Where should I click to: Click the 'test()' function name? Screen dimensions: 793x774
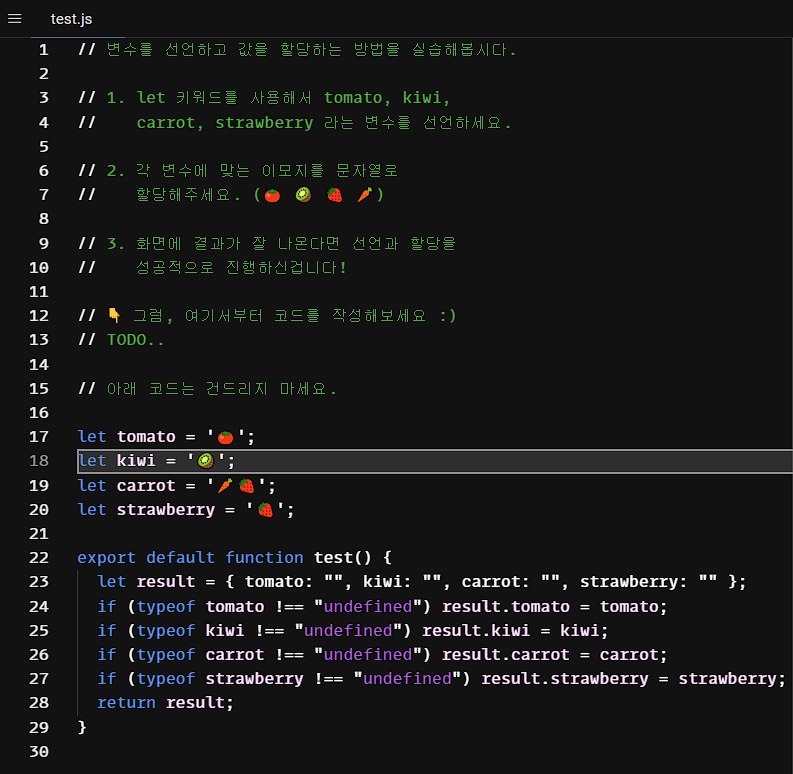click(x=342, y=557)
